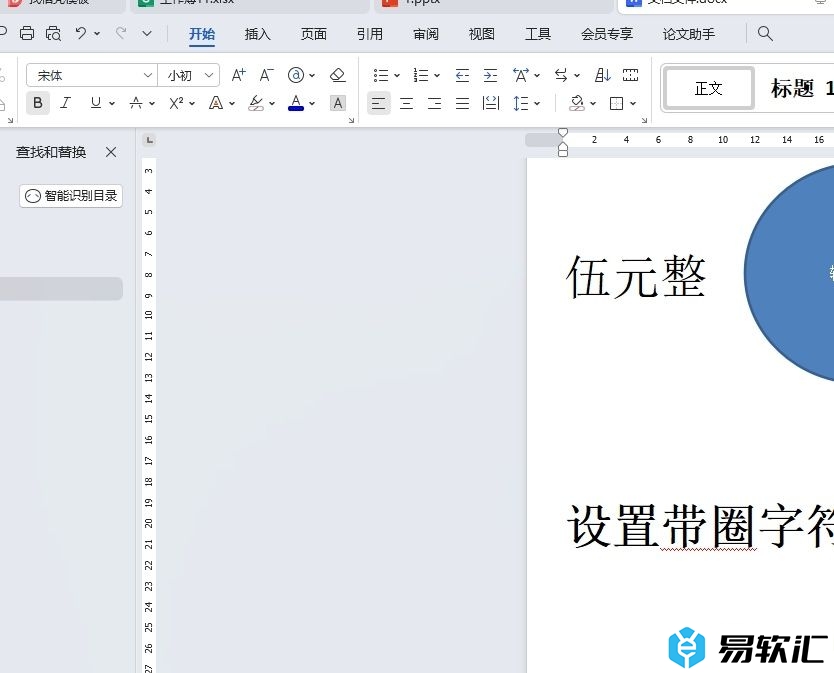Increase font size with the A+ icon

[x=238, y=75]
